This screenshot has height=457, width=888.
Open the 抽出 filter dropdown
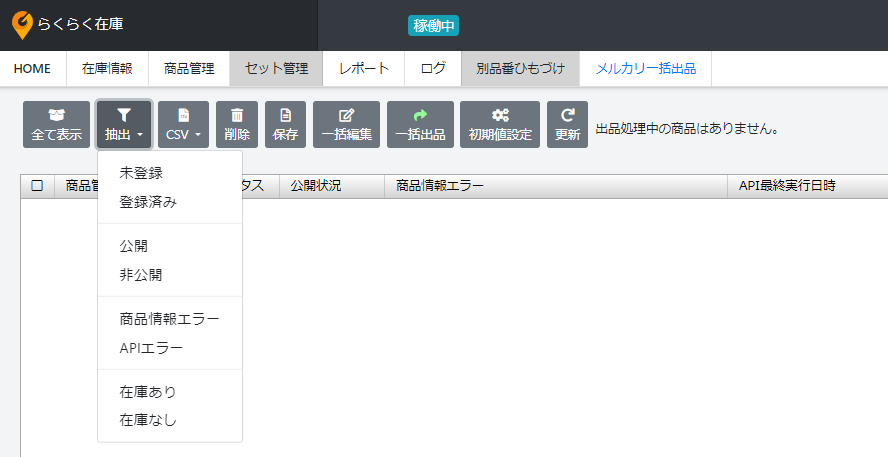point(124,125)
